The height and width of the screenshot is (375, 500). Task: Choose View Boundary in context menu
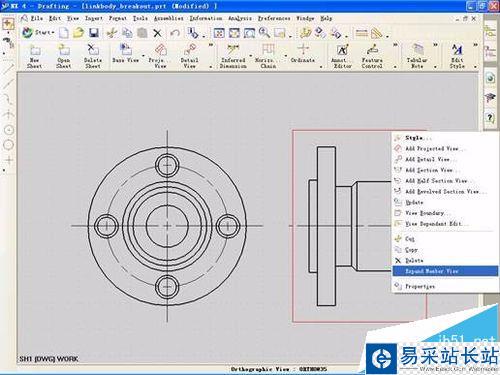[445, 213]
